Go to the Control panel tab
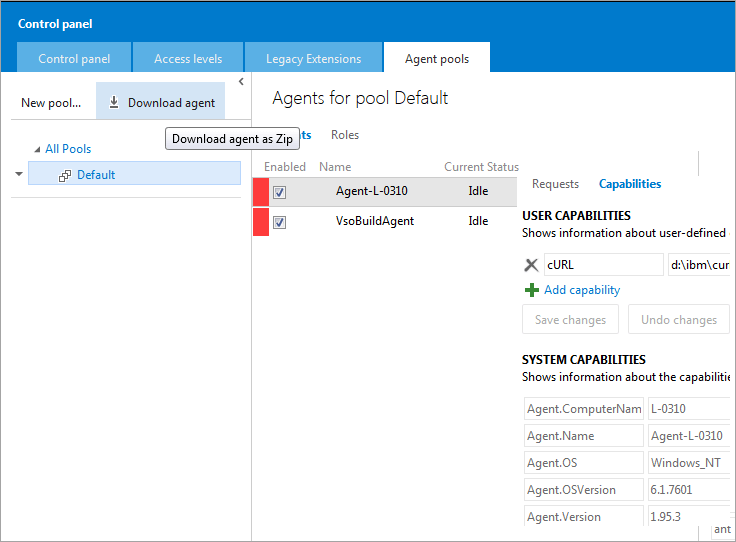 (74, 59)
